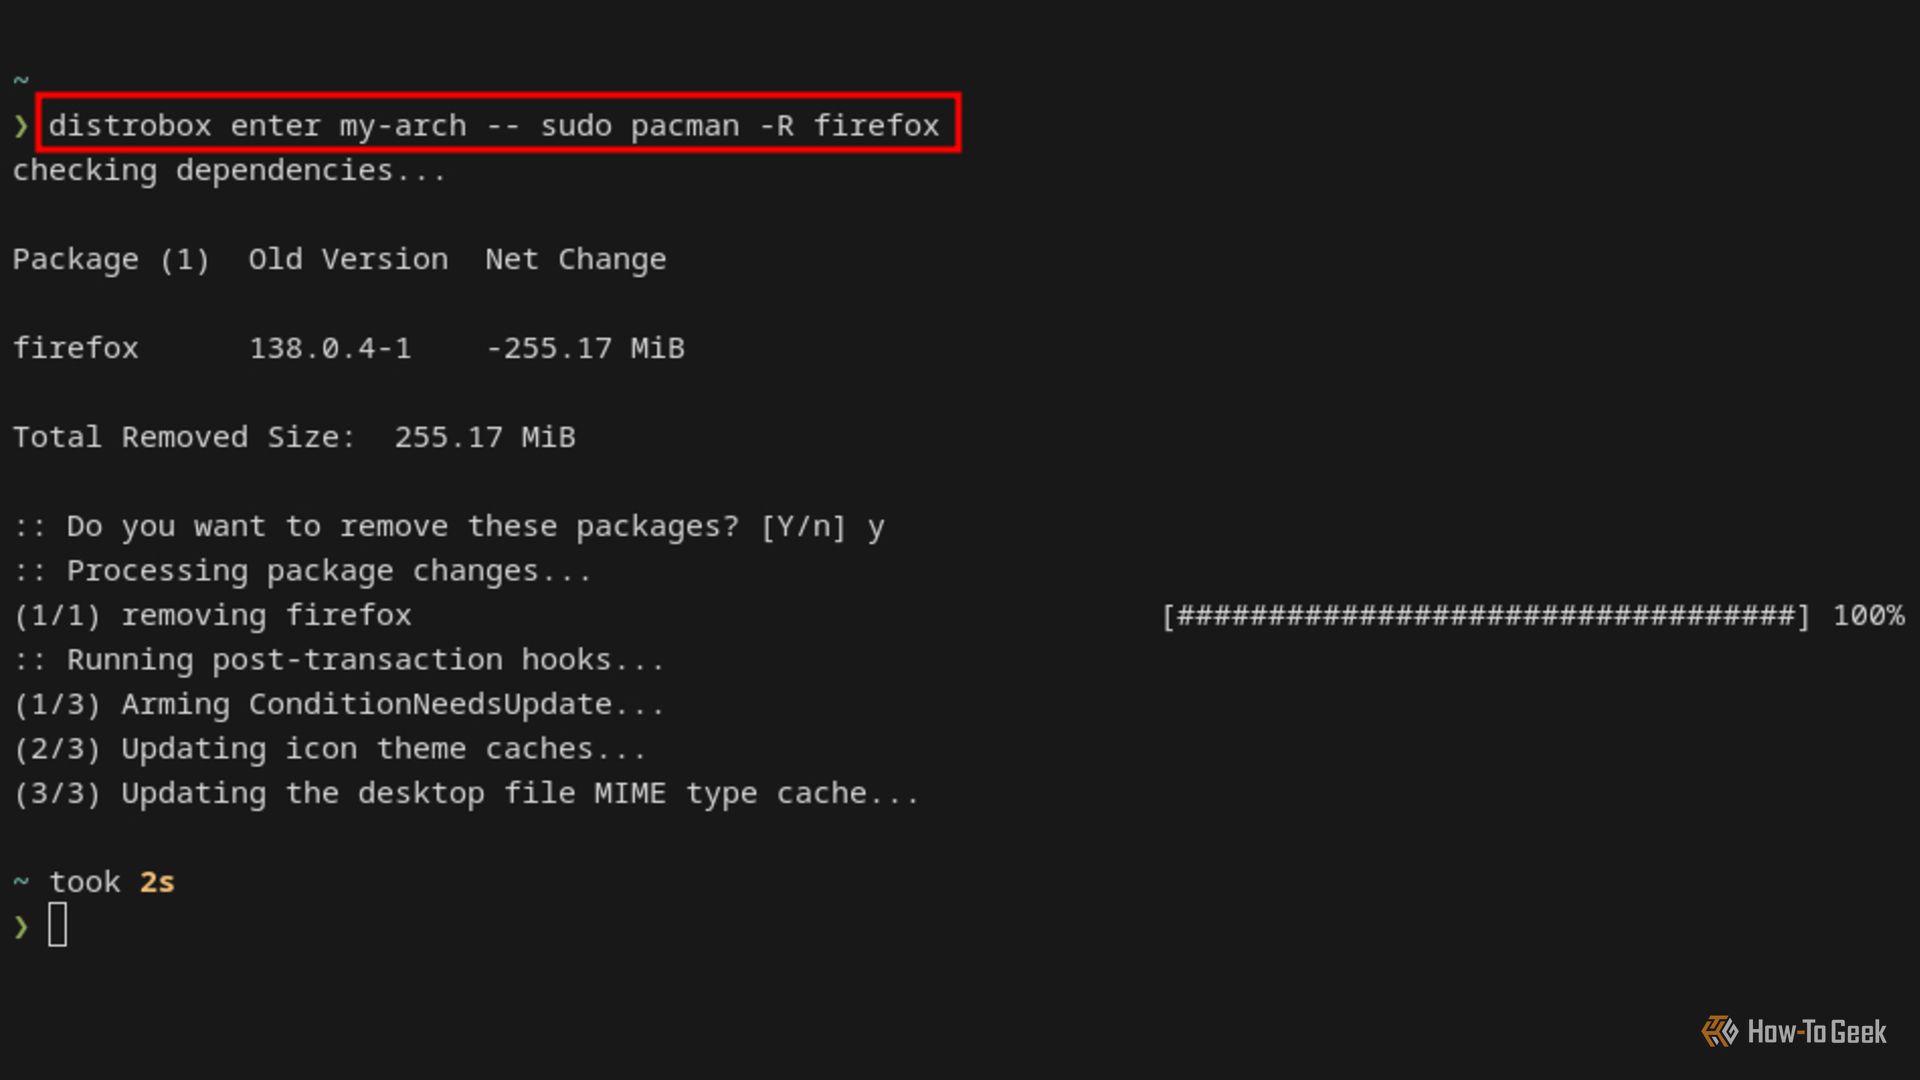Image resolution: width=1920 pixels, height=1080 pixels.
Task: Click firefox version number 138.0.4-1
Action: 330,348
